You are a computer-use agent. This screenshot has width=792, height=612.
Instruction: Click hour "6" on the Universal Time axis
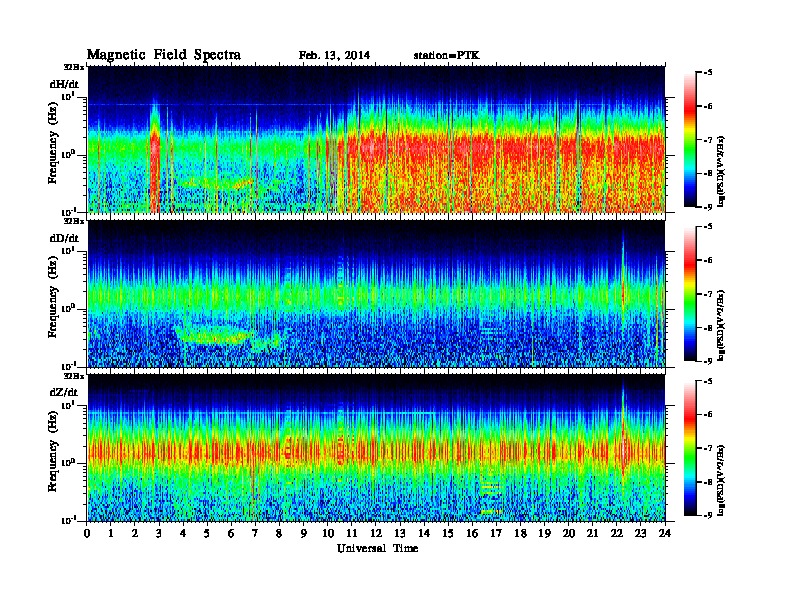231,534
